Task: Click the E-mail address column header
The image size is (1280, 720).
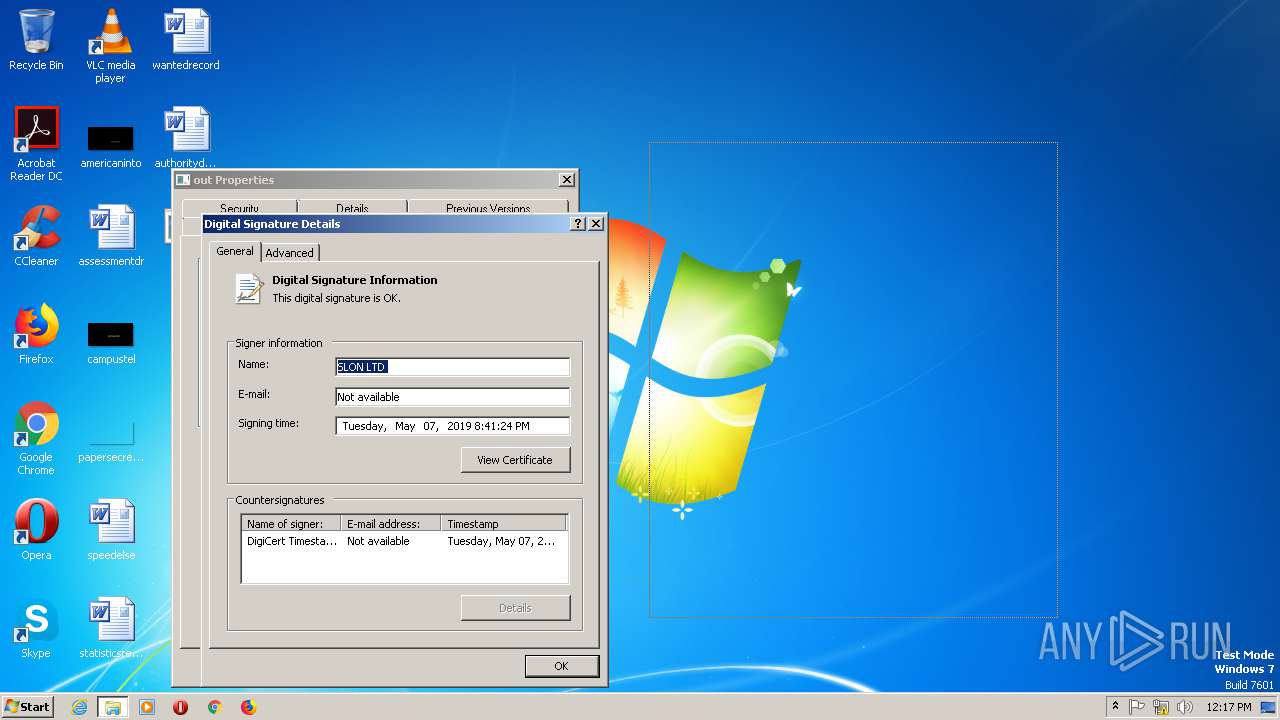Action: coord(391,524)
